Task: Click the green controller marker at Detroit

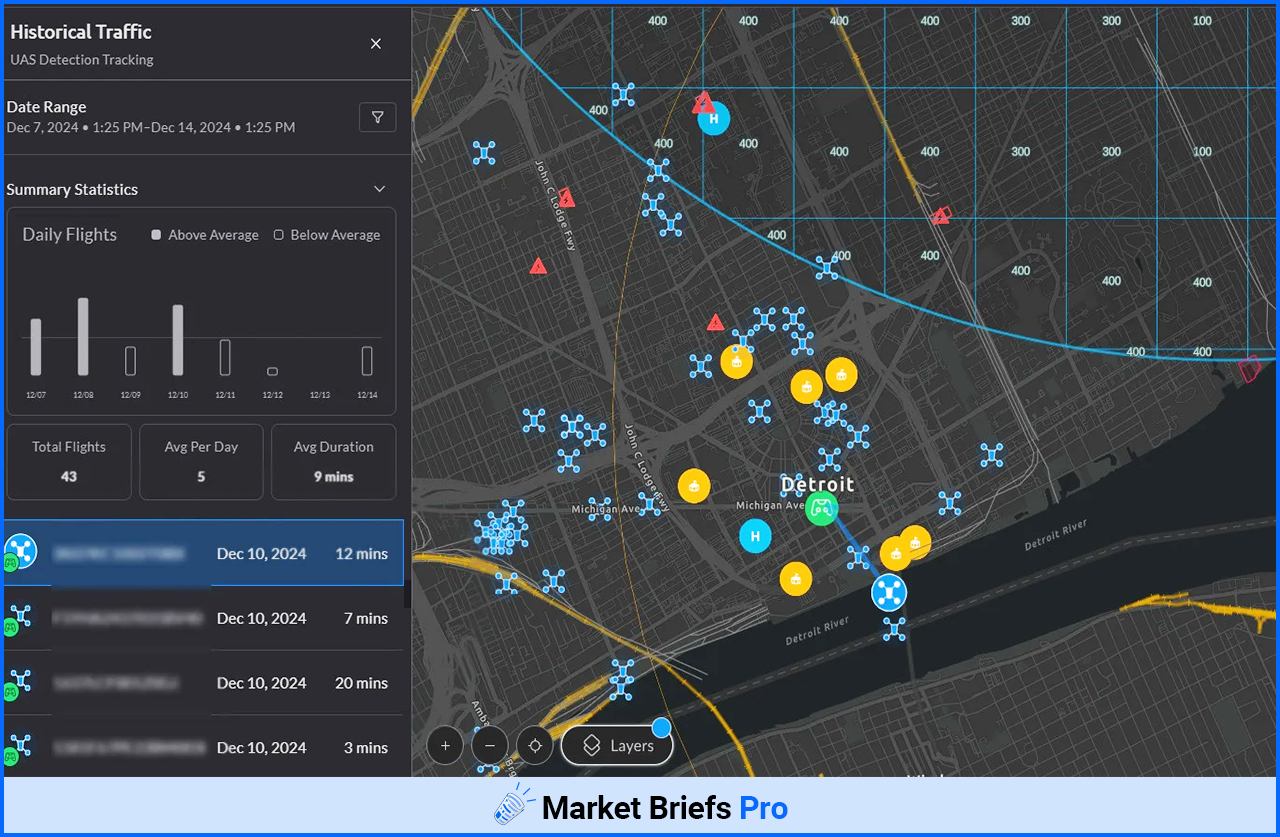Action: point(821,508)
